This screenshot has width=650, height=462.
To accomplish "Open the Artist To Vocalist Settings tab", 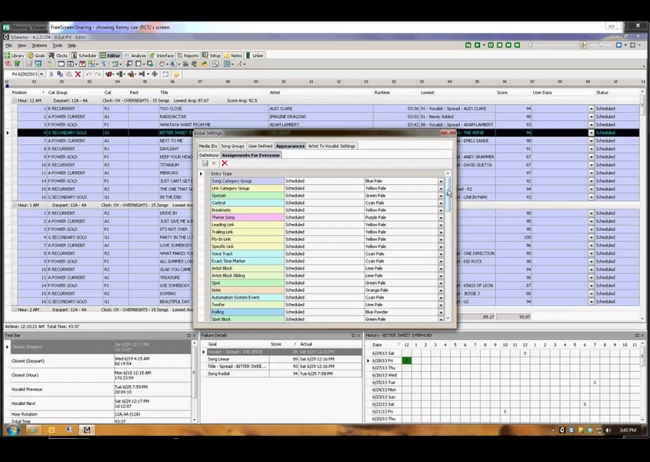I will click(x=332, y=146).
